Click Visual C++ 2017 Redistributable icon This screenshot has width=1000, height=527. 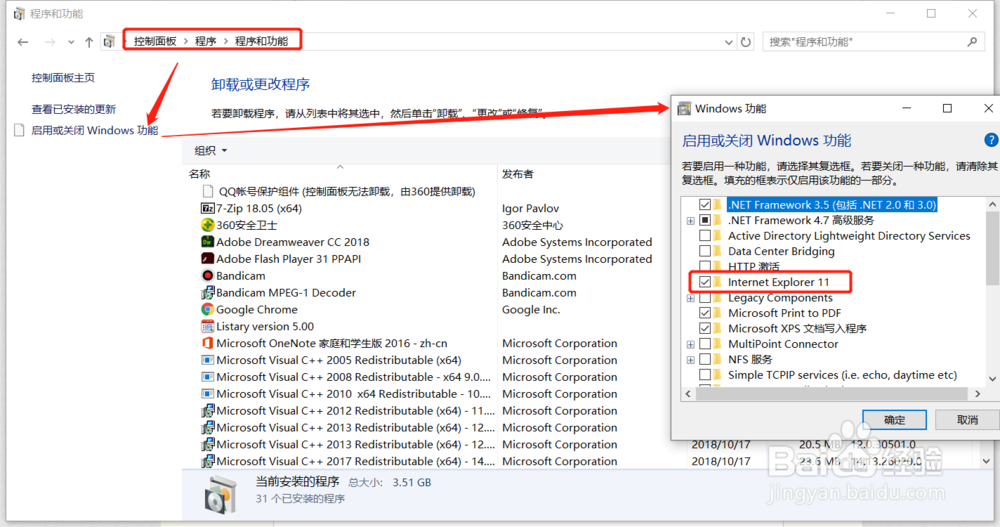point(207,461)
